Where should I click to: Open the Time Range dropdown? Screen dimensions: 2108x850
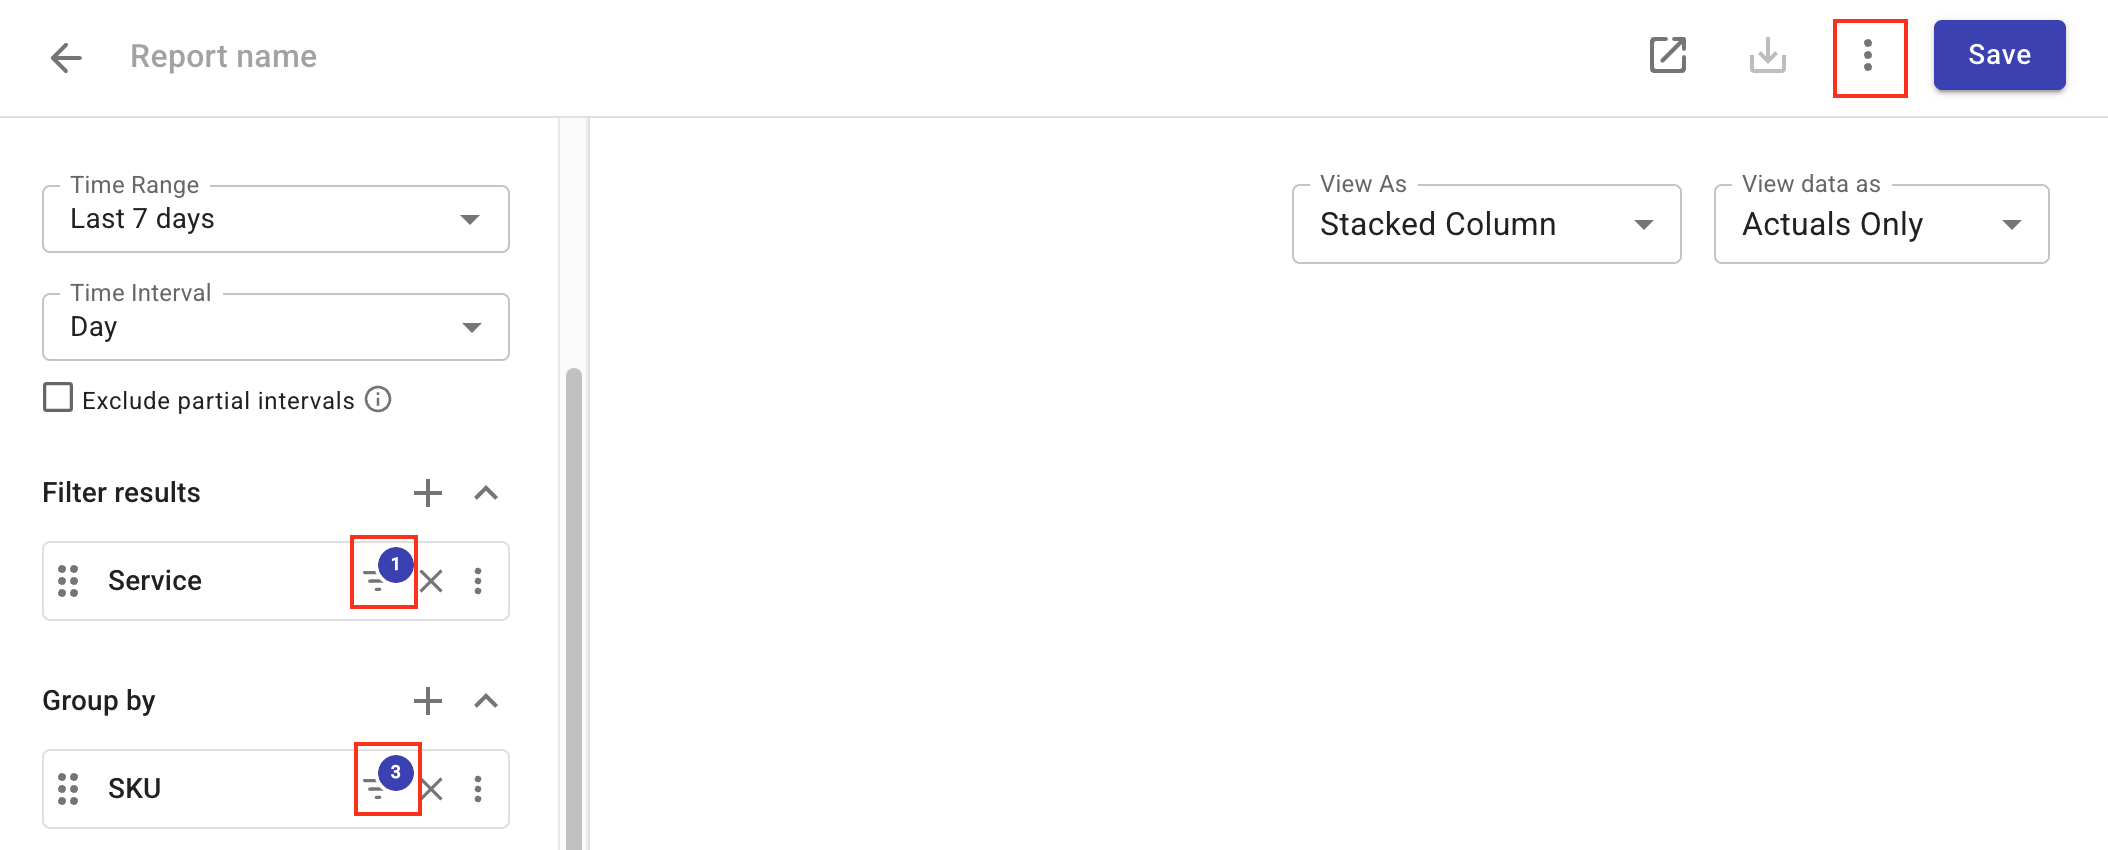pos(276,219)
